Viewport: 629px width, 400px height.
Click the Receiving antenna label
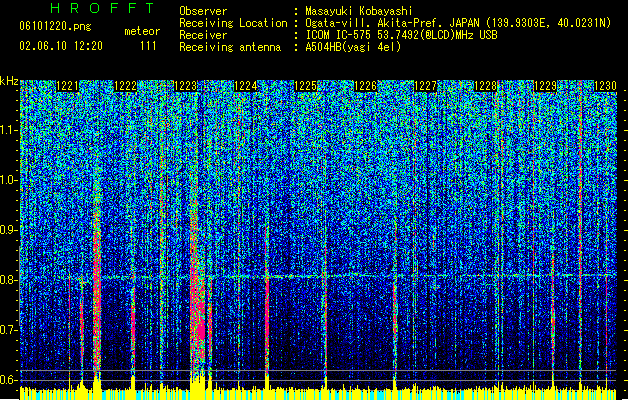point(230,47)
